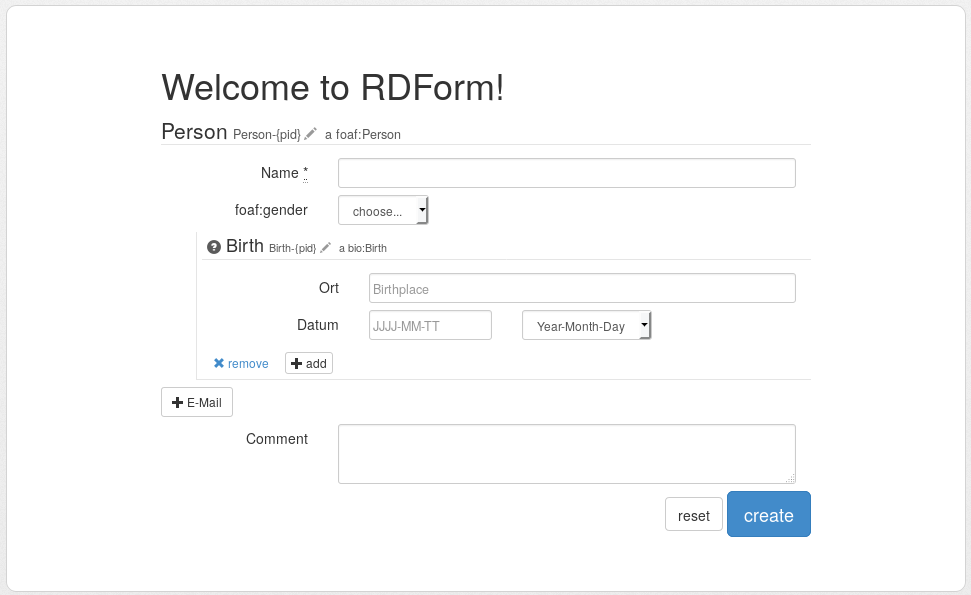Click the Ort label
This screenshot has height=595, width=971.
[329, 288]
